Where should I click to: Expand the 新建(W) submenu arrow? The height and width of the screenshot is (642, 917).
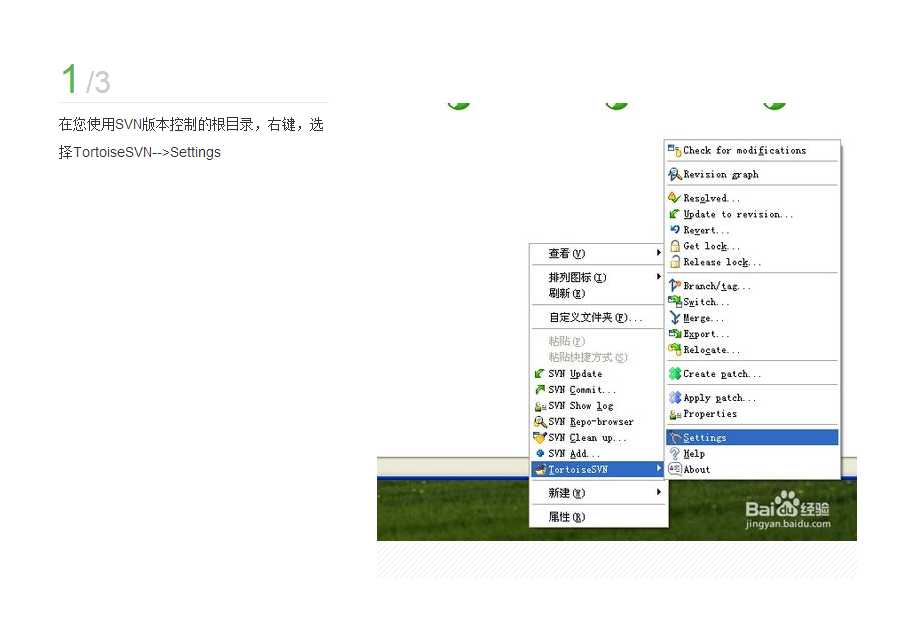tap(659, 492)
